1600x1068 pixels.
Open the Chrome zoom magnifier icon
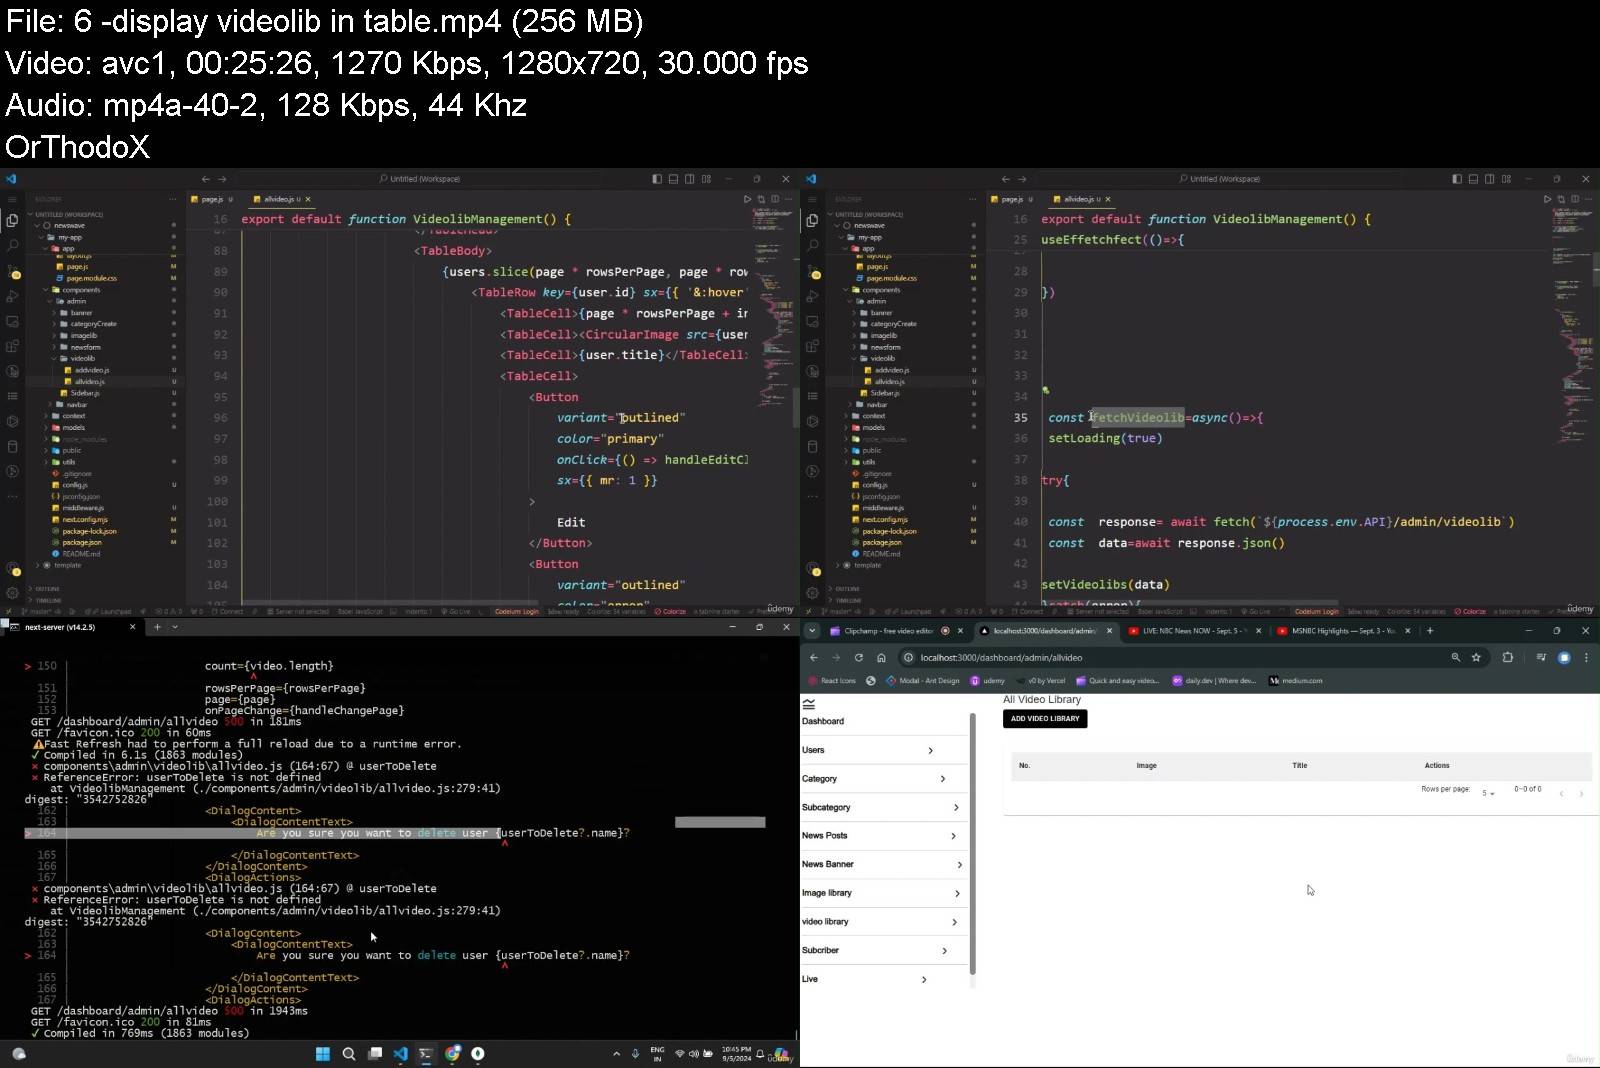pyautogui.click(x=1455, y=657)
